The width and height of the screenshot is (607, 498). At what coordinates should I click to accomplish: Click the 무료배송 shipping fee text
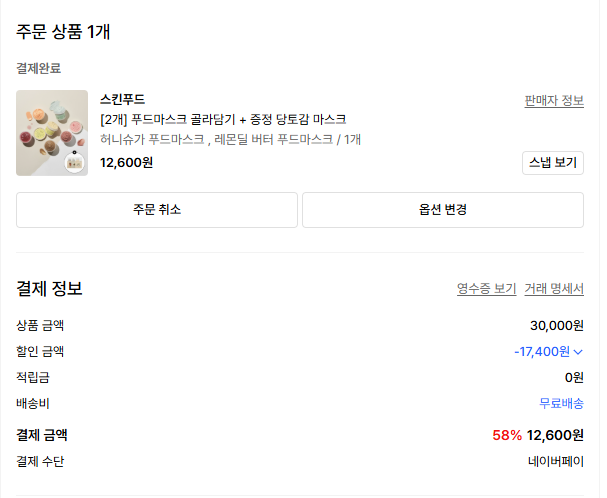(561, 404)
